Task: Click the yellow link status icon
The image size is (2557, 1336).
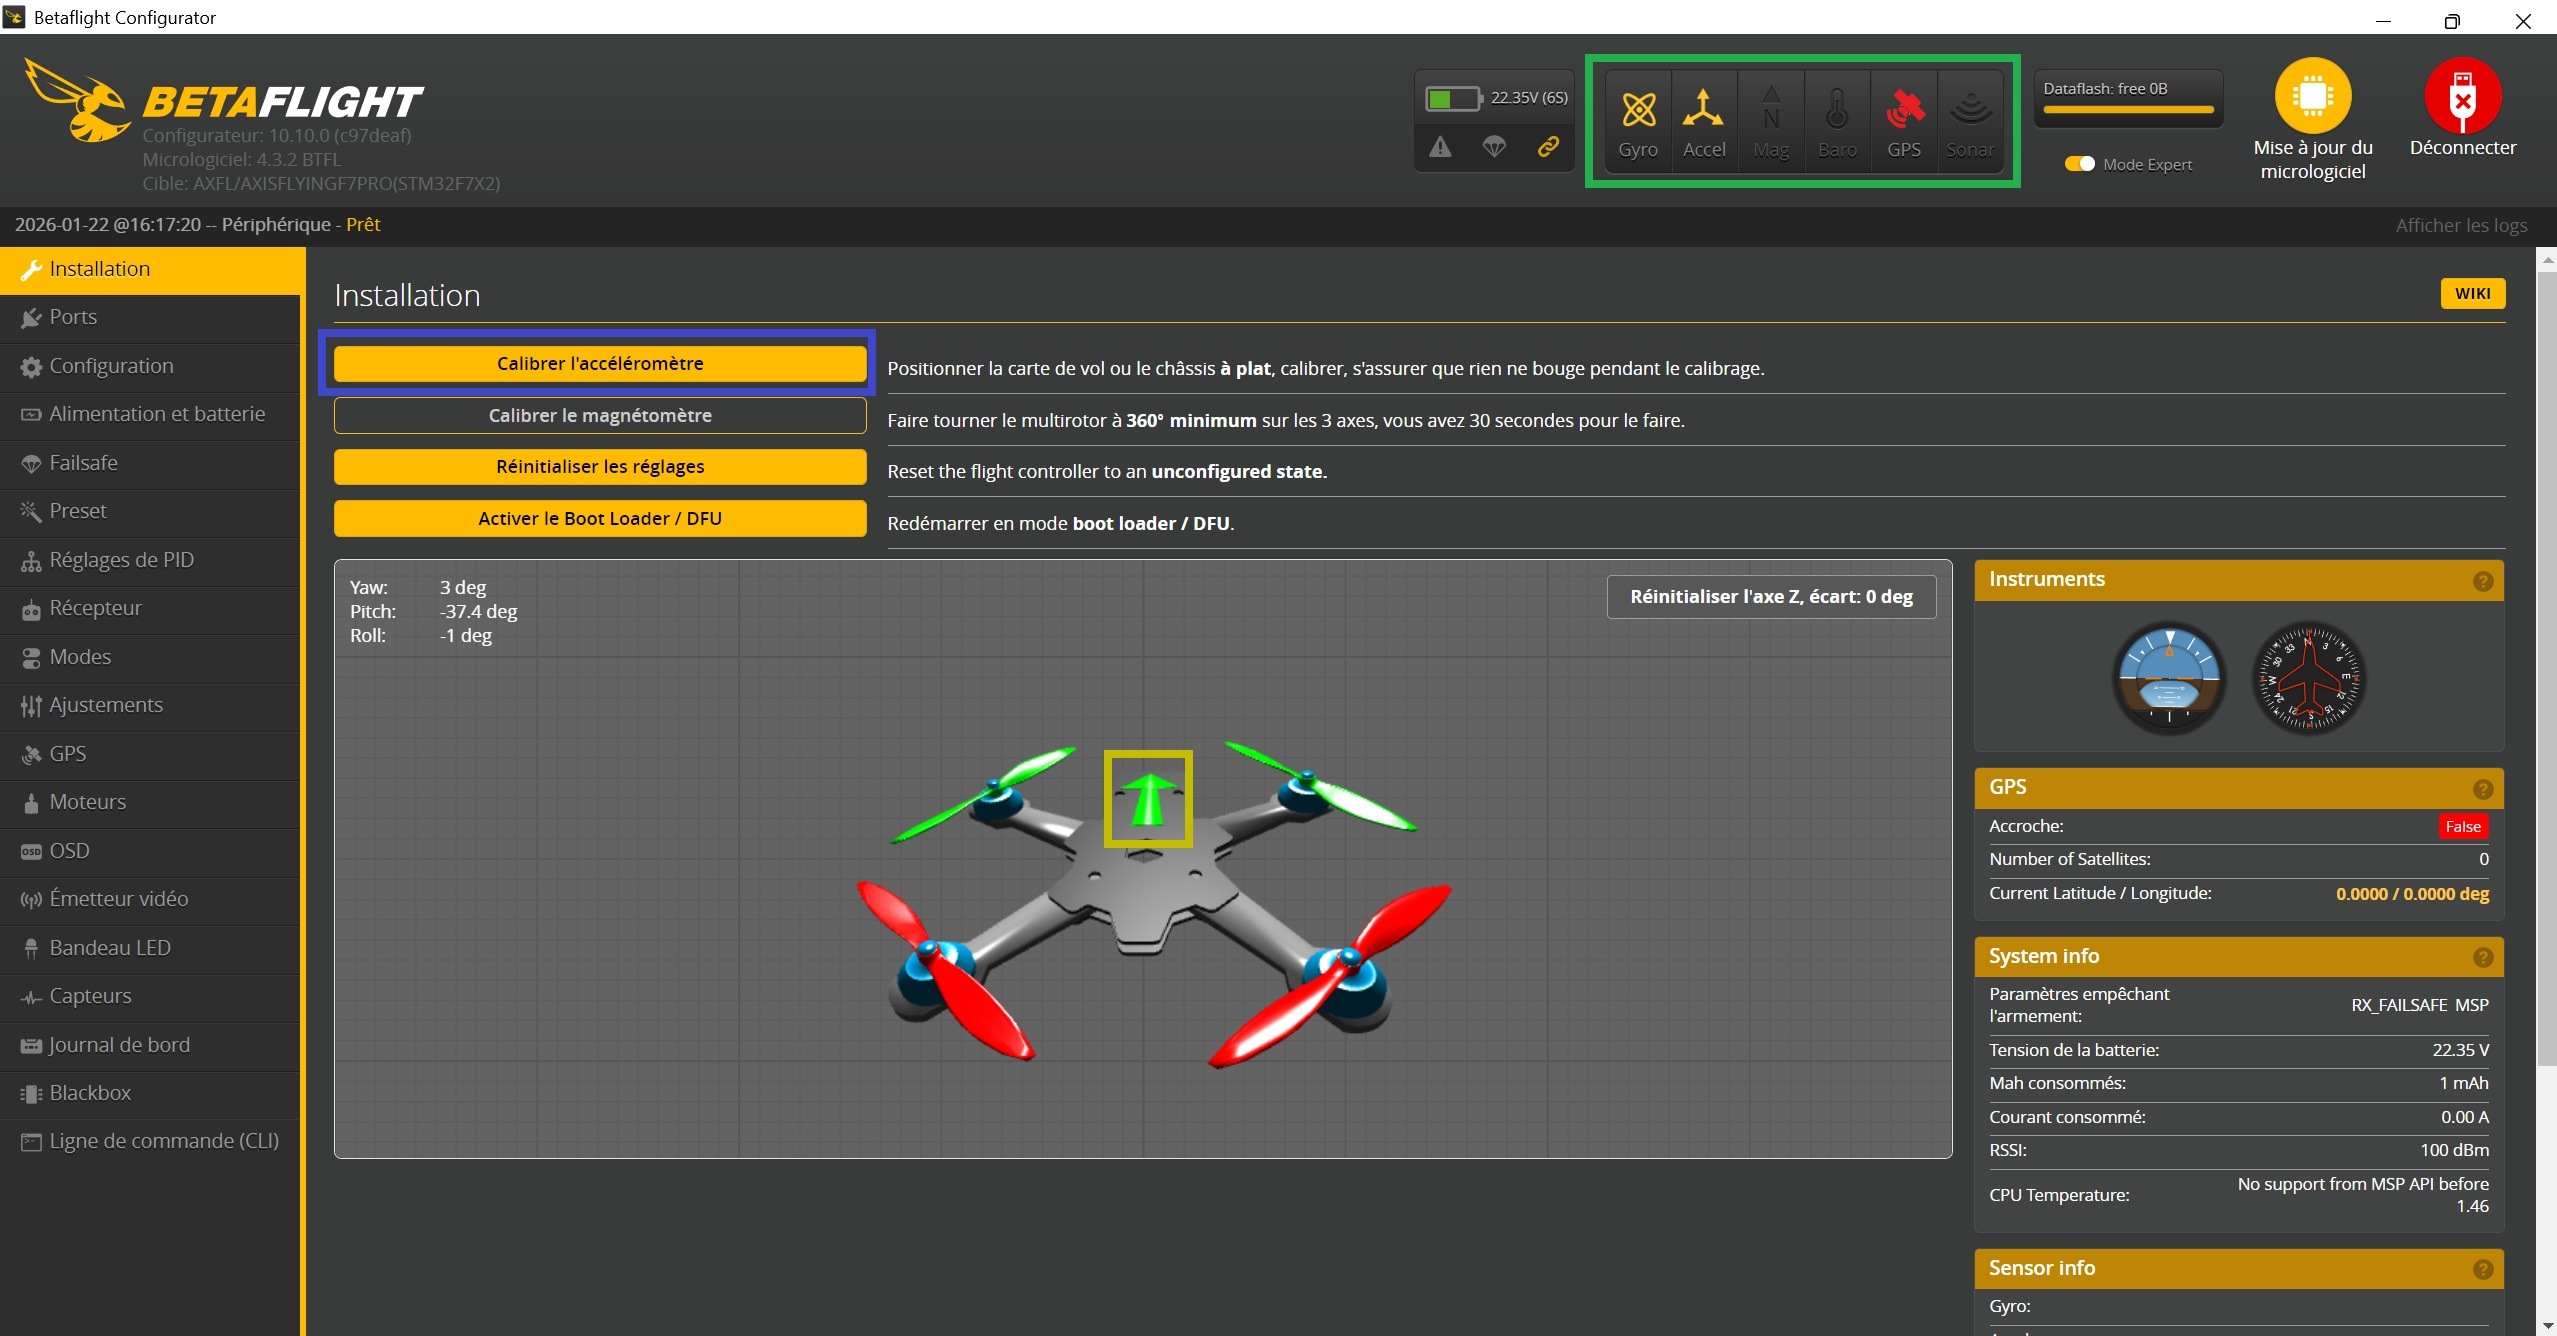Action: (1548, 147)
